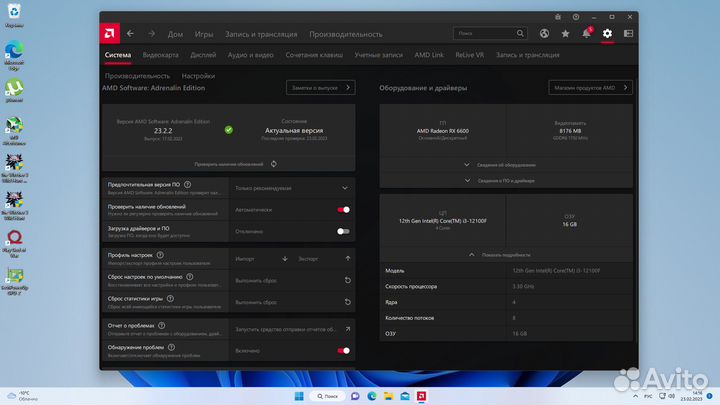The image size is (720, 405).
Task: Toggle the sidebar panel icon
Action: [629, 34]
